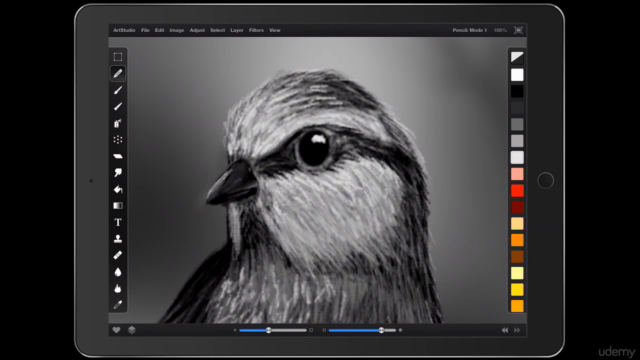640x360 pixels.
Task: Open the Filters menu
Action: 256,30
